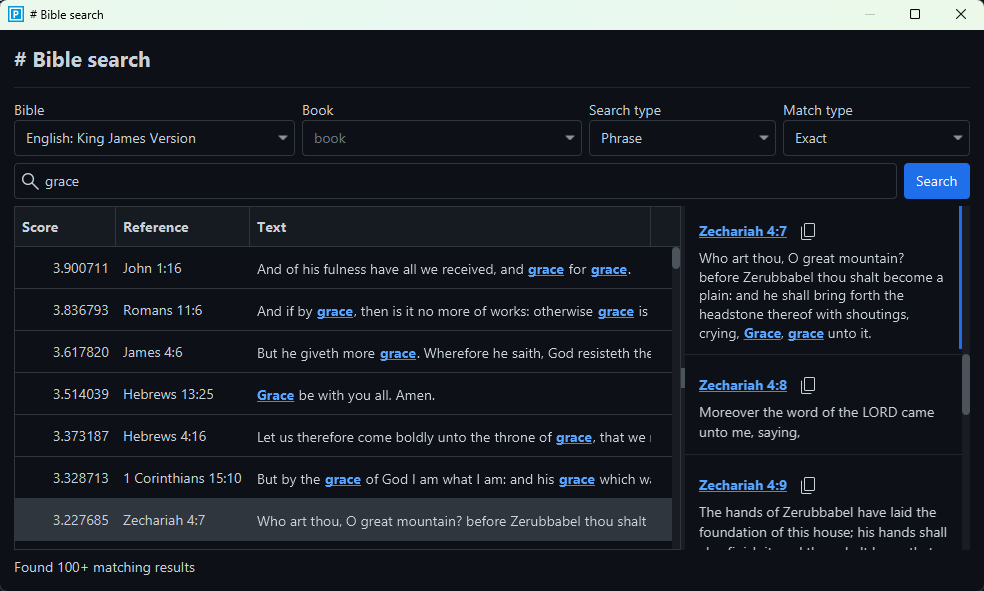
Task: Click copy icon beside Zechariah 4:8
Action: (x=808, y=386)
